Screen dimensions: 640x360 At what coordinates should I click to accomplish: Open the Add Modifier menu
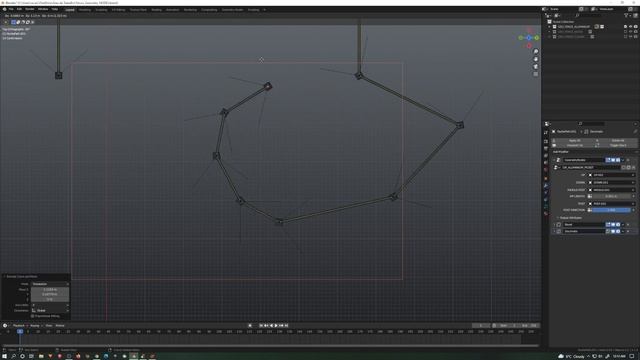tap(561, 152)
